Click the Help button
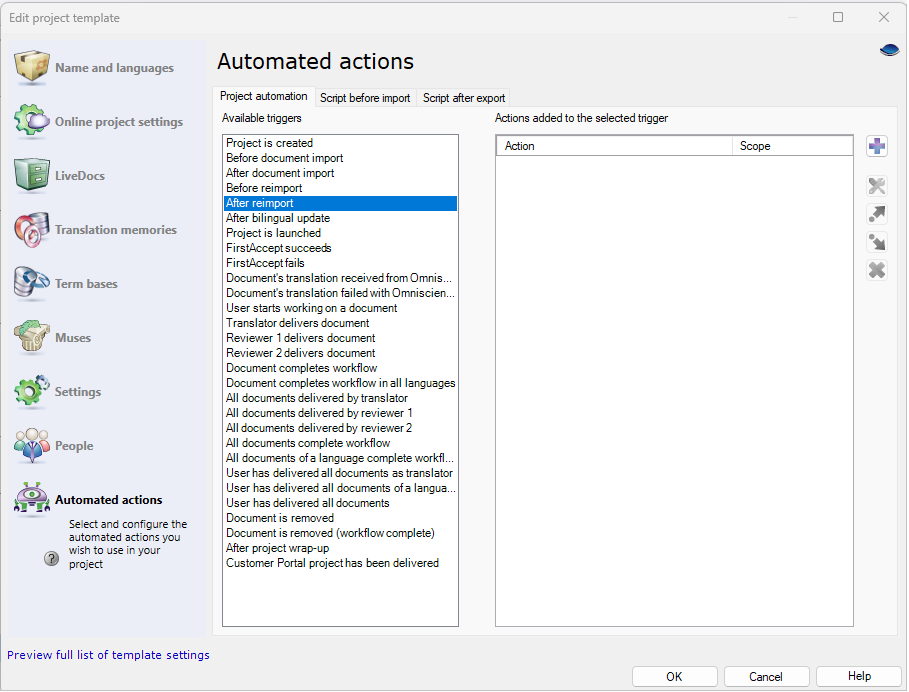Viewport: 909px width, 692px height. tap(858, 676)
